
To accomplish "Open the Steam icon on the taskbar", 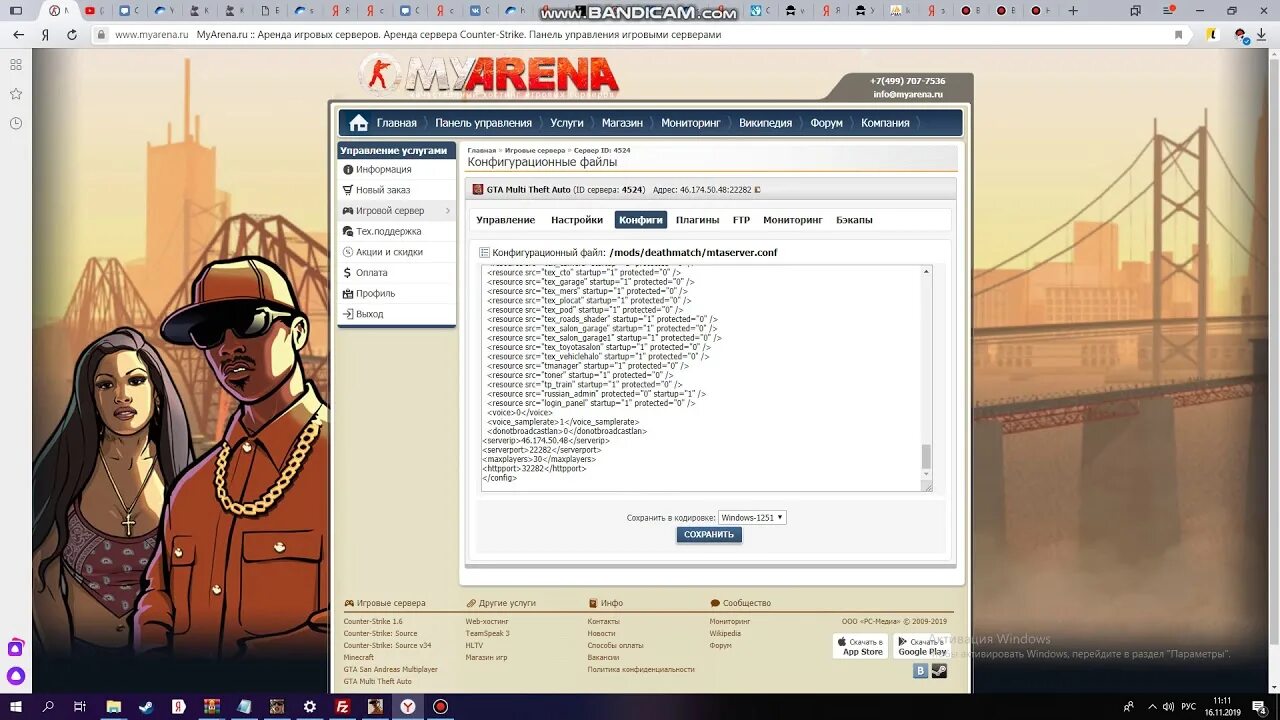I will point(146,706).
